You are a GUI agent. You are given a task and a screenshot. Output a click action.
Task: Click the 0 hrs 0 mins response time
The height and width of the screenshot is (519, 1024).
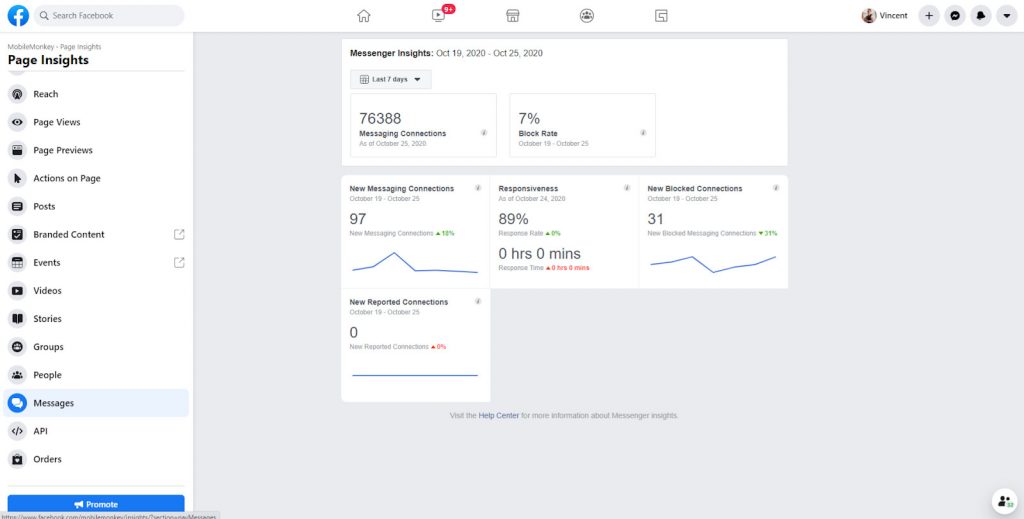point(539,253)
